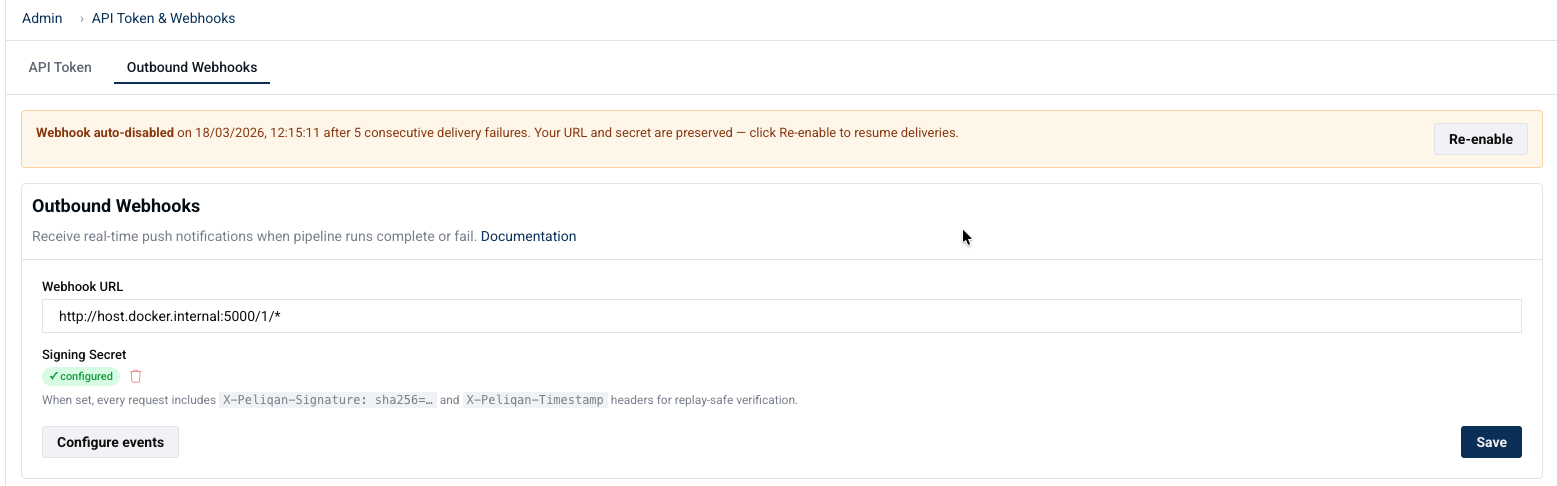Re-enable the auto-disabled webhook
The height and width of the screenshot is (486, 1557).
[1481, 139]
